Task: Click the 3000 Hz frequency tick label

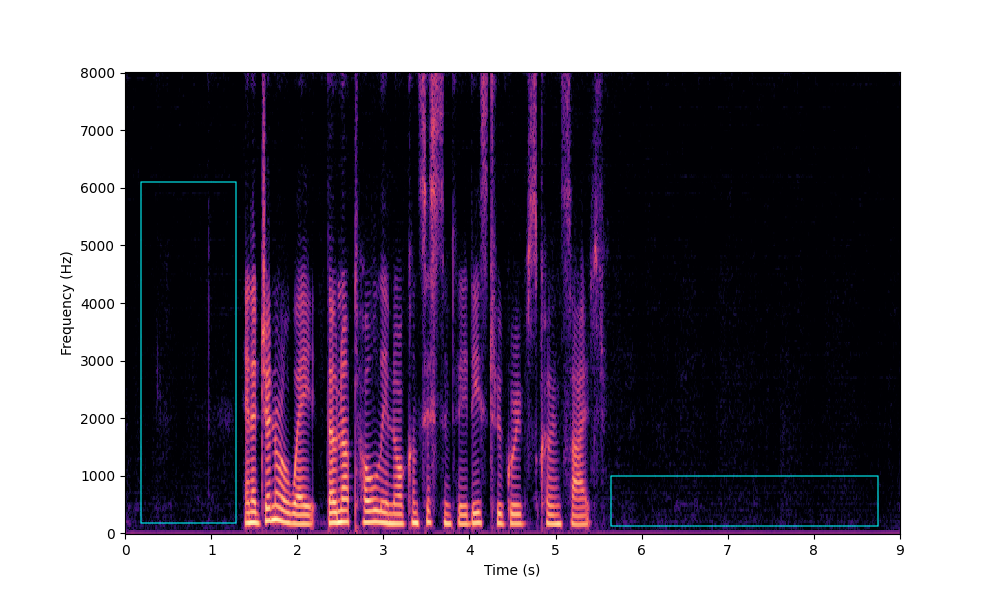Action: tap(101, 361)
